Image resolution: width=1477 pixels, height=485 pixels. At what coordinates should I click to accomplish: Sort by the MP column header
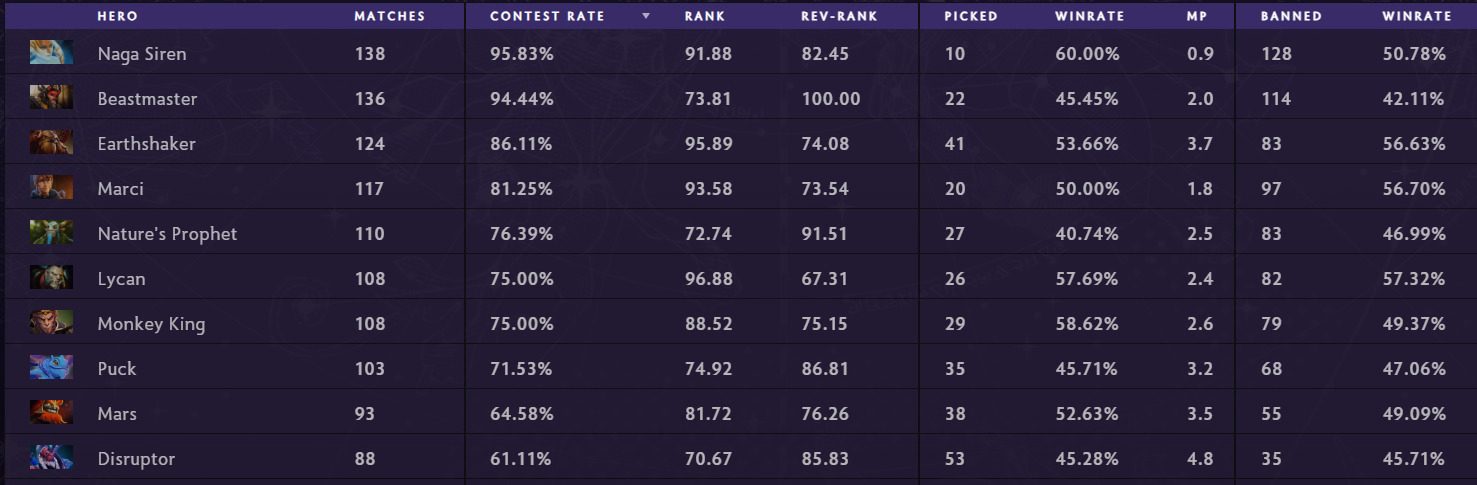(x=1198, y=16)
